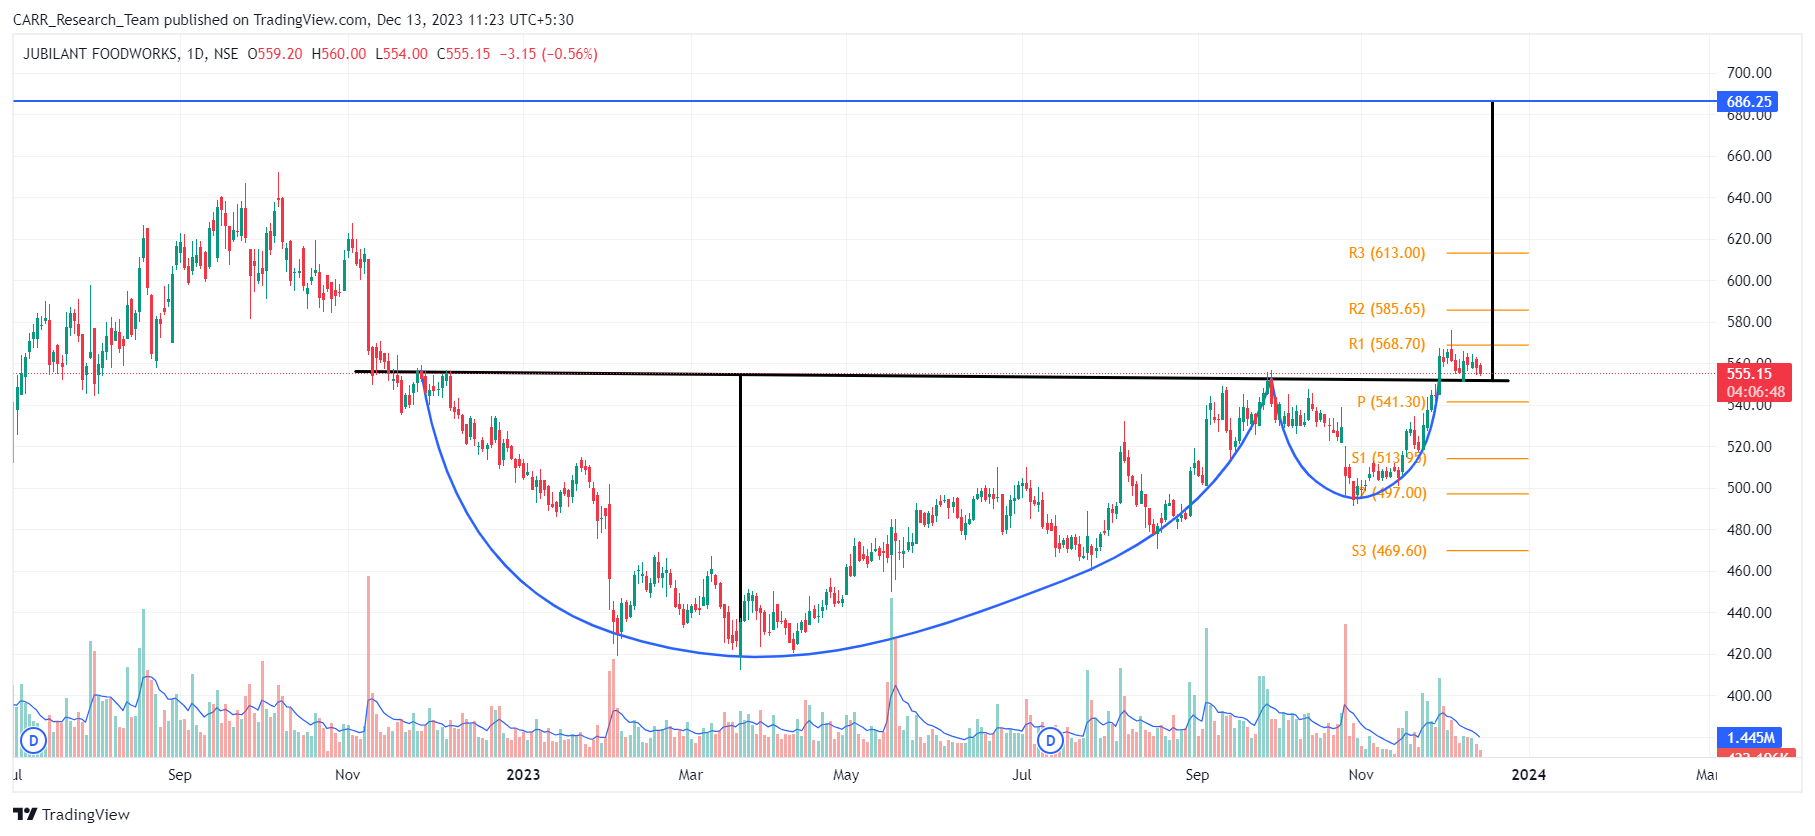Click the R2 (585.65) pivot label

(1386, 309)
